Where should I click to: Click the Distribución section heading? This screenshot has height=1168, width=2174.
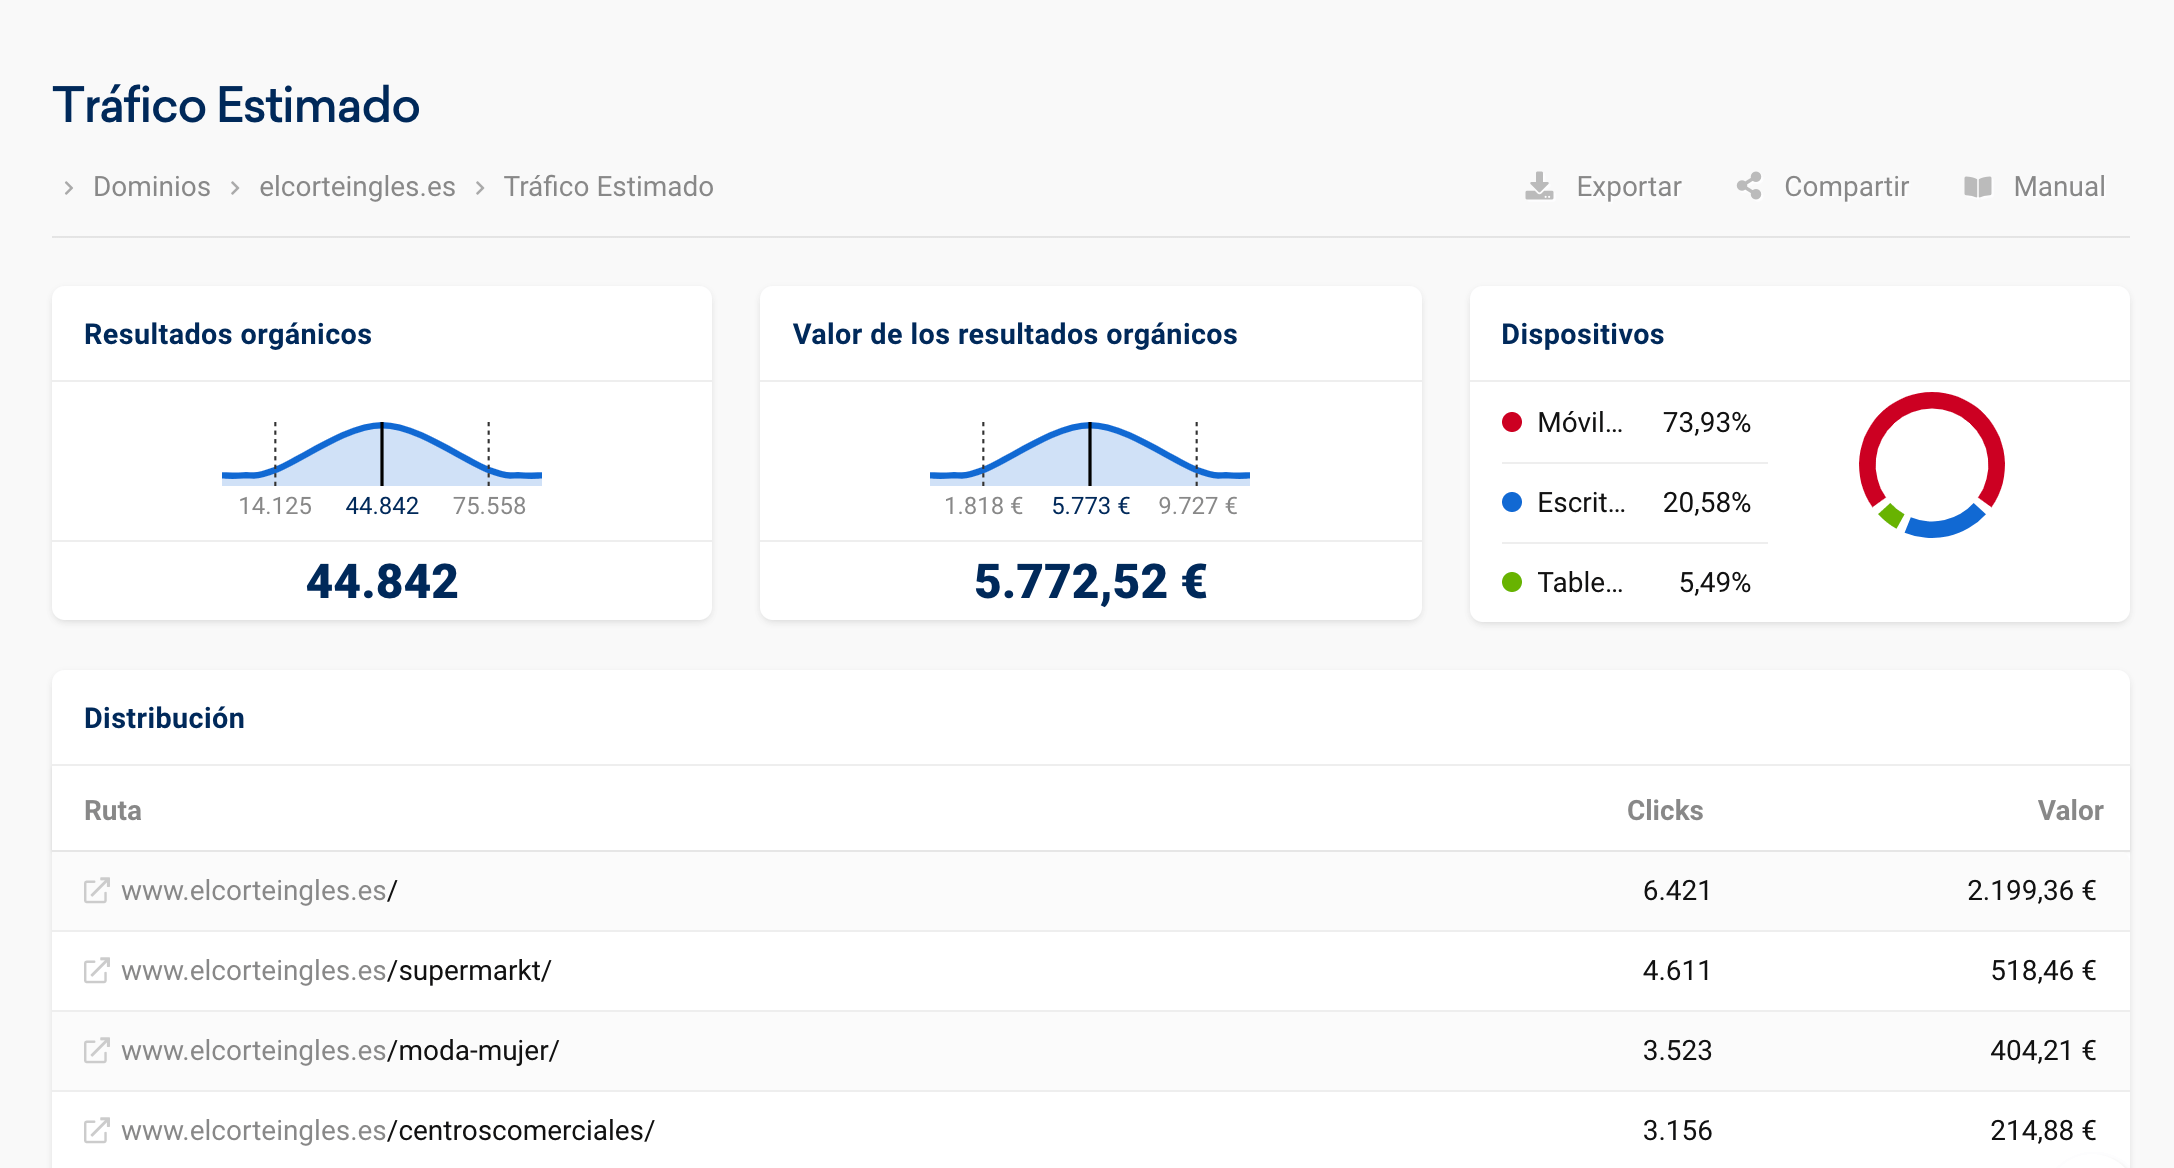pyautogui.click(x=164, y=718)
